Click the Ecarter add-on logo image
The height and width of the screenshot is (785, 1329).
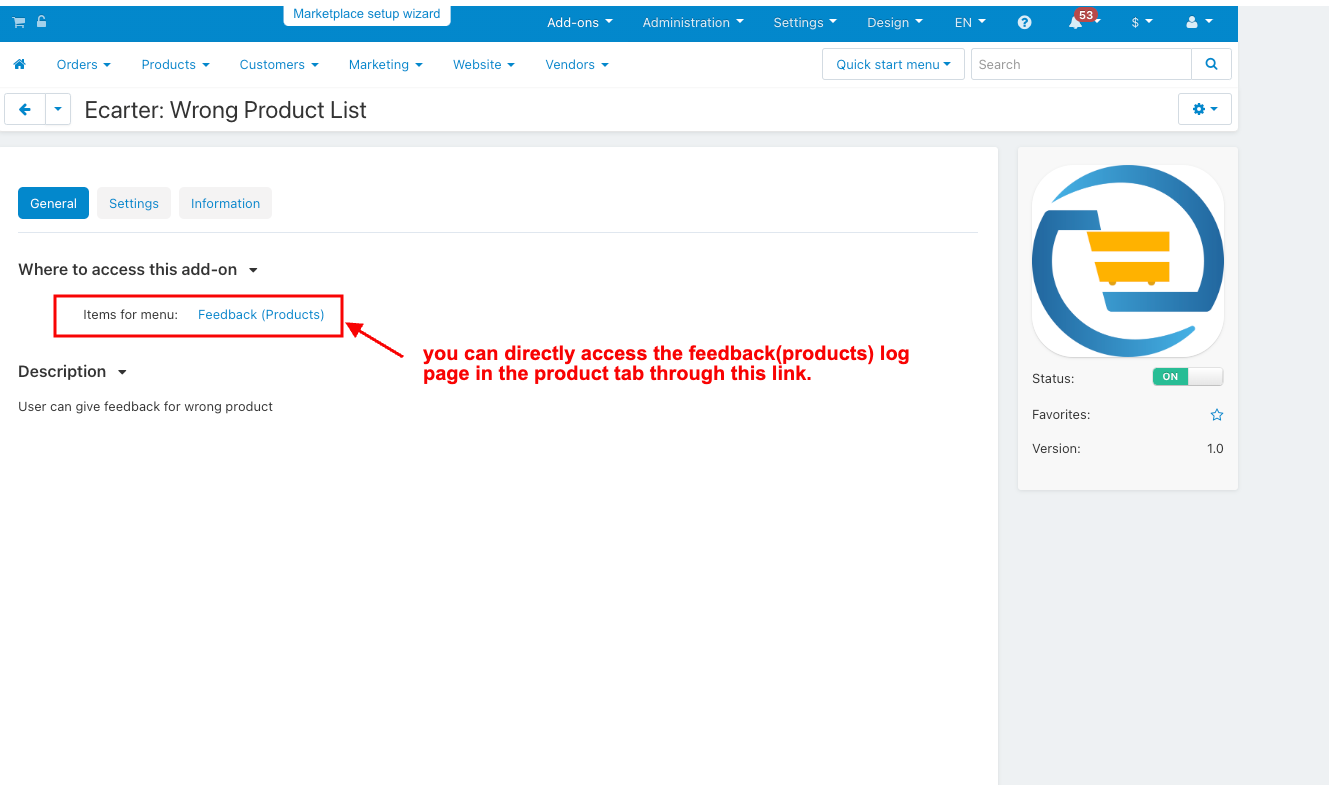pyautogui.click(x=1128, y=261)
